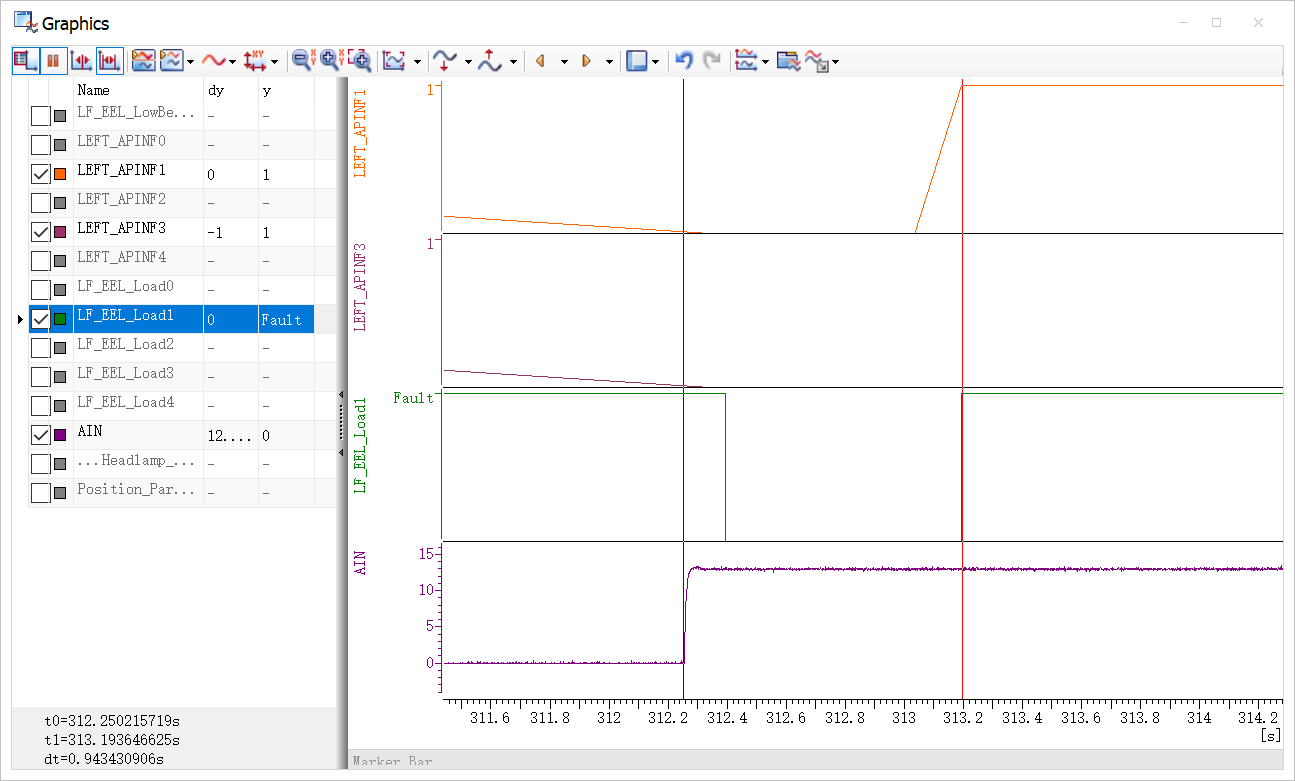
Task: Disable the AIN signal checkbox
Action: (41, 435)
